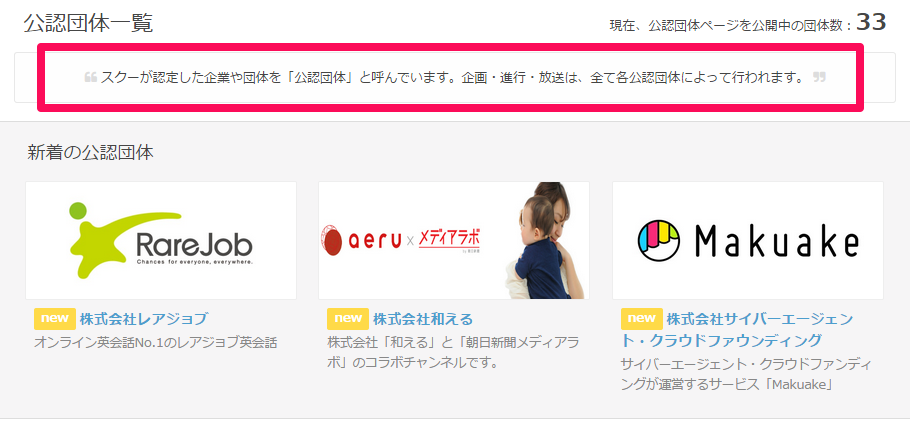910x433 pixels.
Task: Click the new badge beside 株式会社サイバーエージェント
Action: click(642, 319)
